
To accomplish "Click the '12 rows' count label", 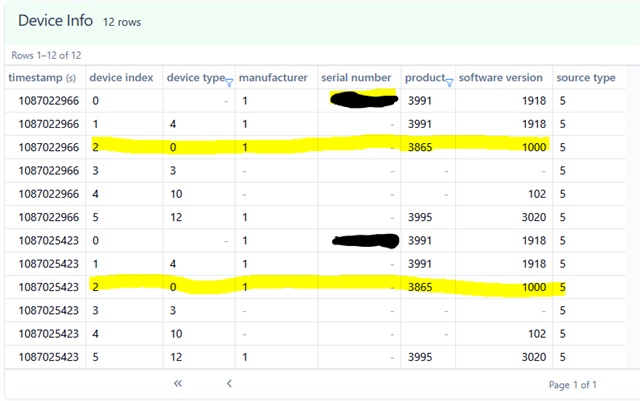I will click(x=122, y=22).
